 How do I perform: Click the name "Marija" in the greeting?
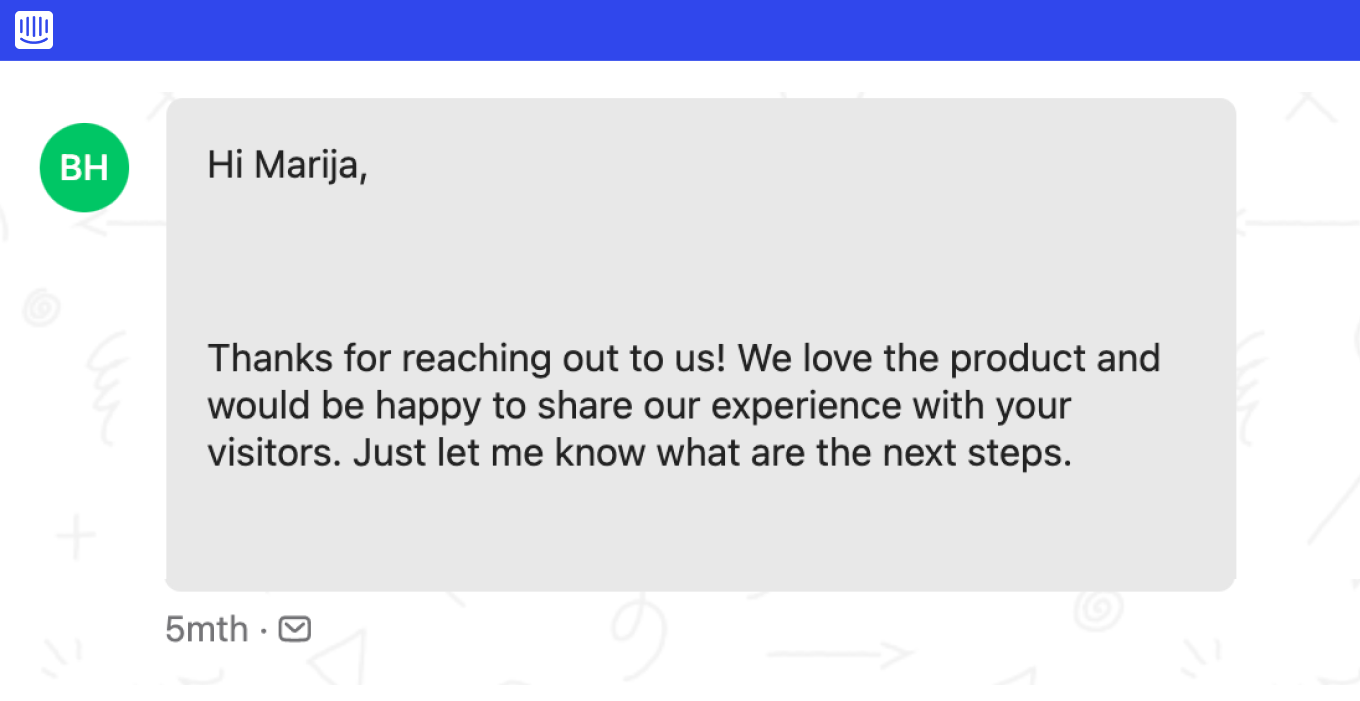click(311, 166)
